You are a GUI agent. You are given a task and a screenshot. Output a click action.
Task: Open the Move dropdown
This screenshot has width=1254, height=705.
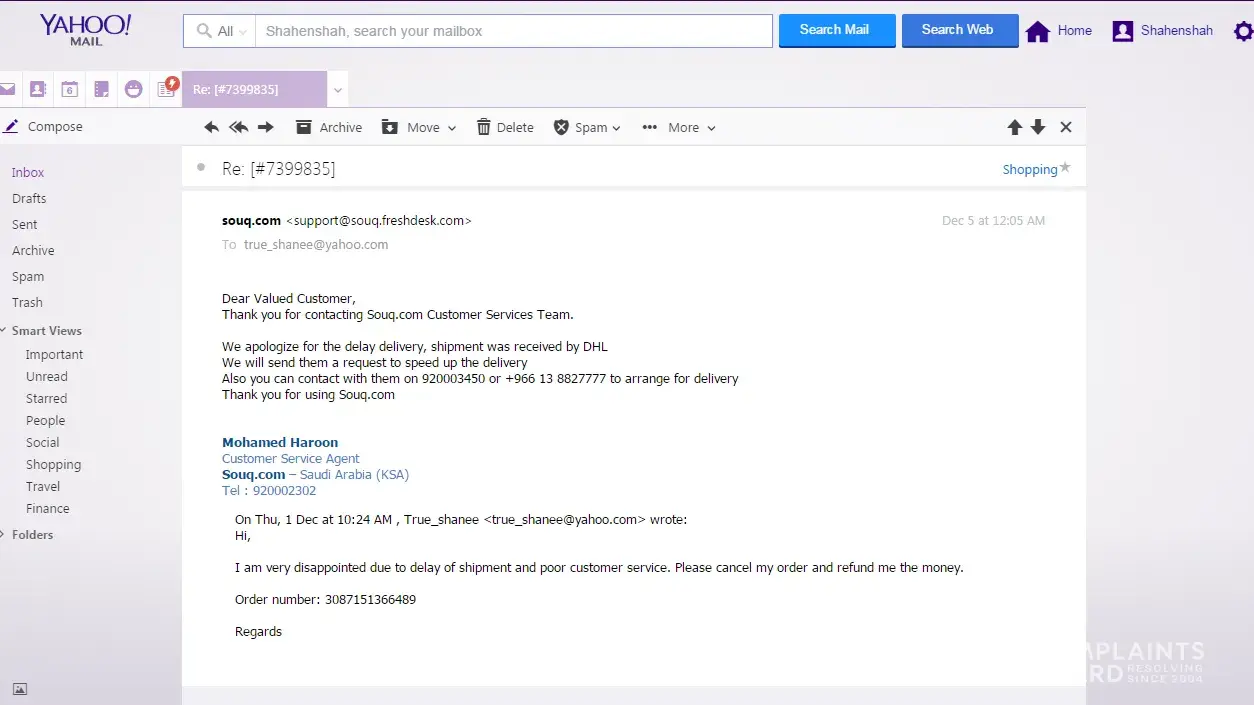coord(419,127)
